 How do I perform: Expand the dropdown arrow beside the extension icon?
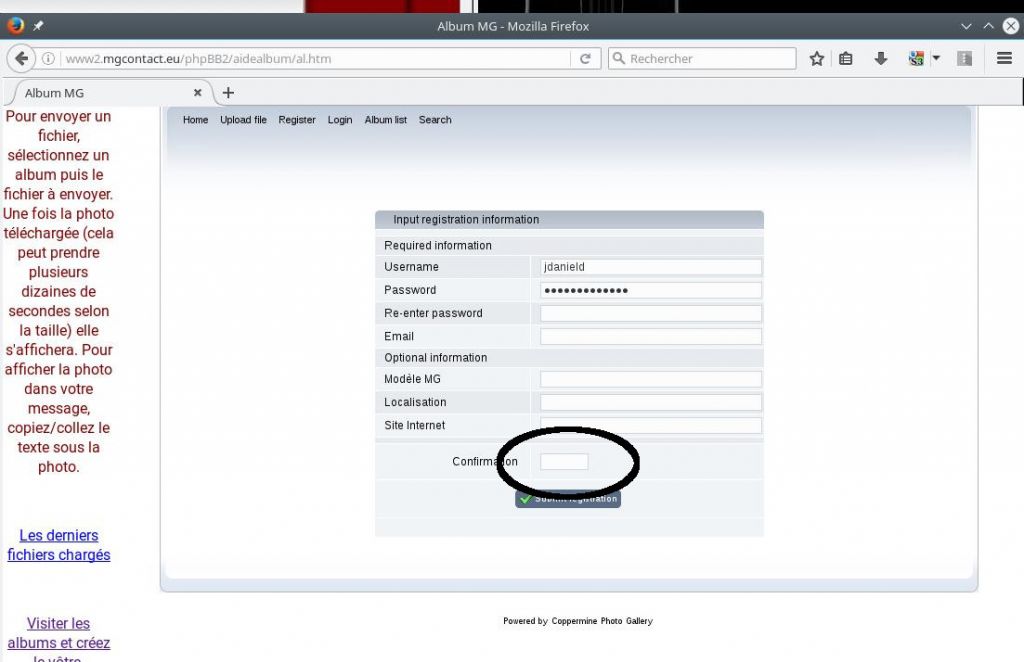(x=936, y=58)
